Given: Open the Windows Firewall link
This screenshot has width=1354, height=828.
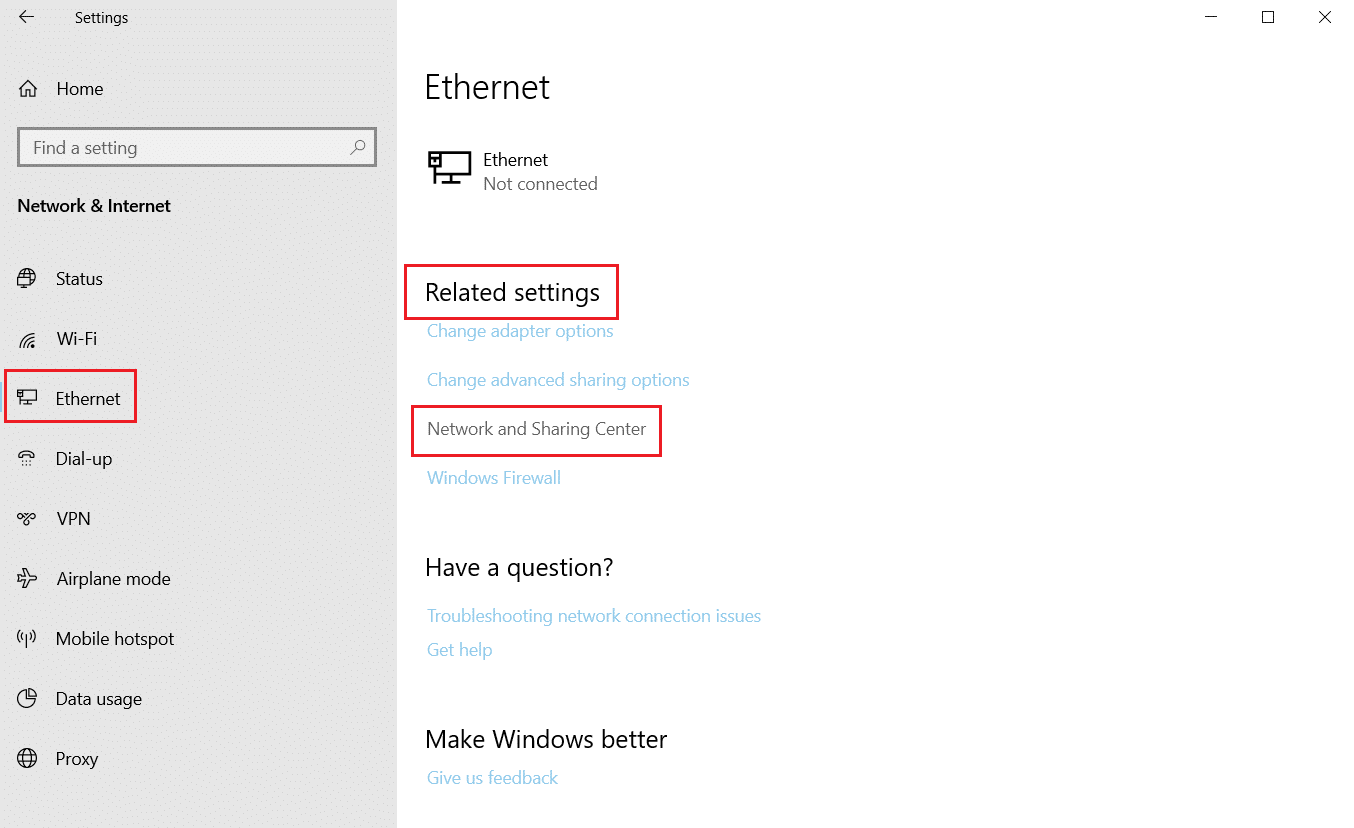Looking at the screenshot, I should click(494, 478).
